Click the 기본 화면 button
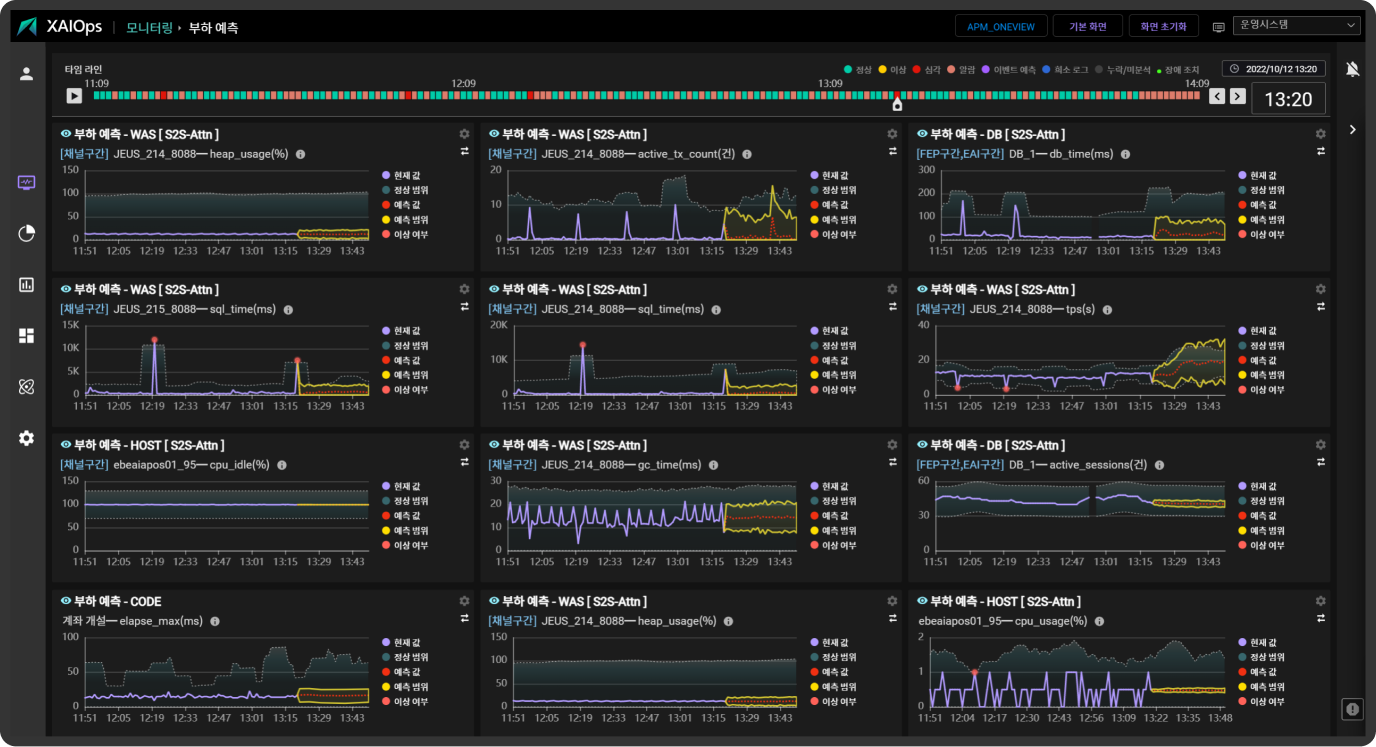The image size is (1376, 747). pyautogui.click(x=1088, y=27)
